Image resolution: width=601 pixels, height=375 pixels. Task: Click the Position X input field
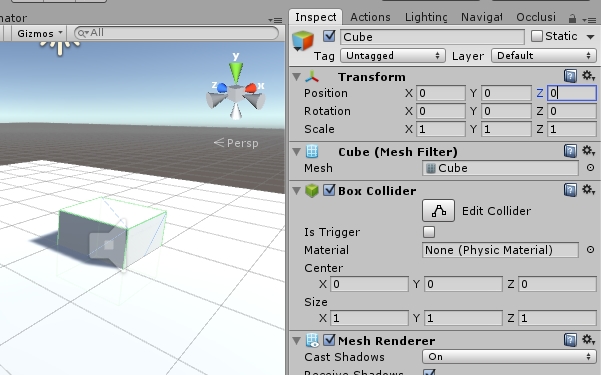coord(441,93)
